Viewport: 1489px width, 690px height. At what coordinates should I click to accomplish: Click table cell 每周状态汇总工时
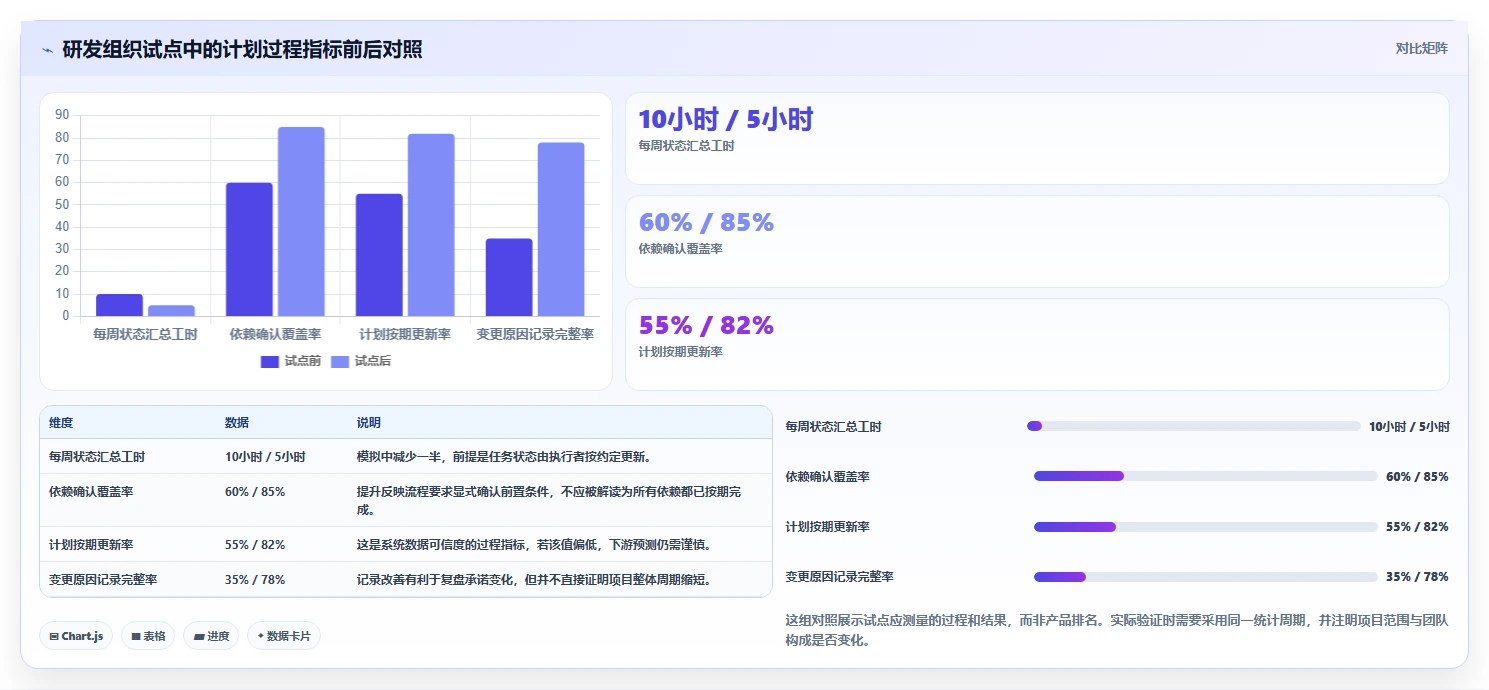point(97,456)
